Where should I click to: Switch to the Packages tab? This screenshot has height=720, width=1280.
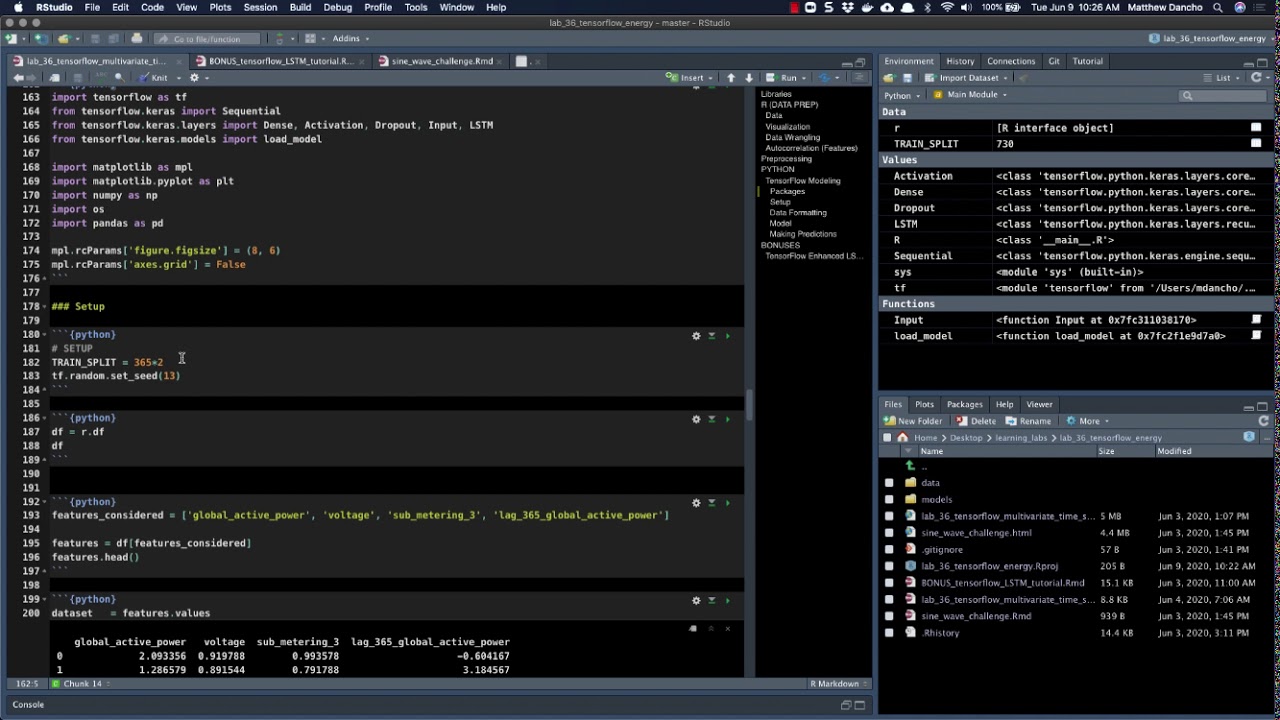(965, 405)
